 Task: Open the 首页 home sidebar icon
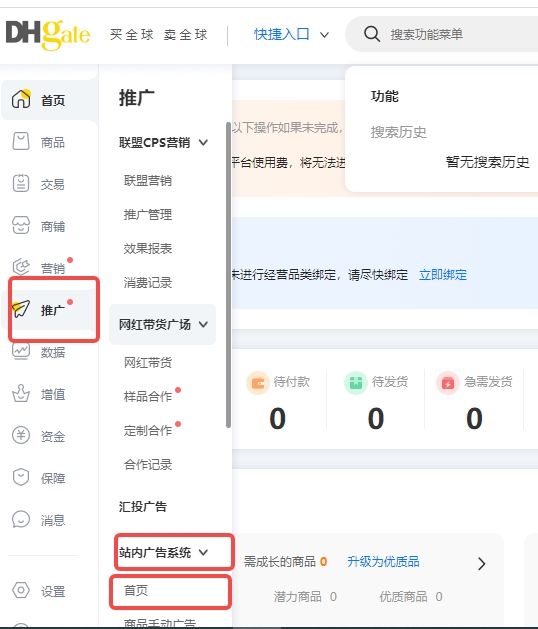tap(21, 99)
